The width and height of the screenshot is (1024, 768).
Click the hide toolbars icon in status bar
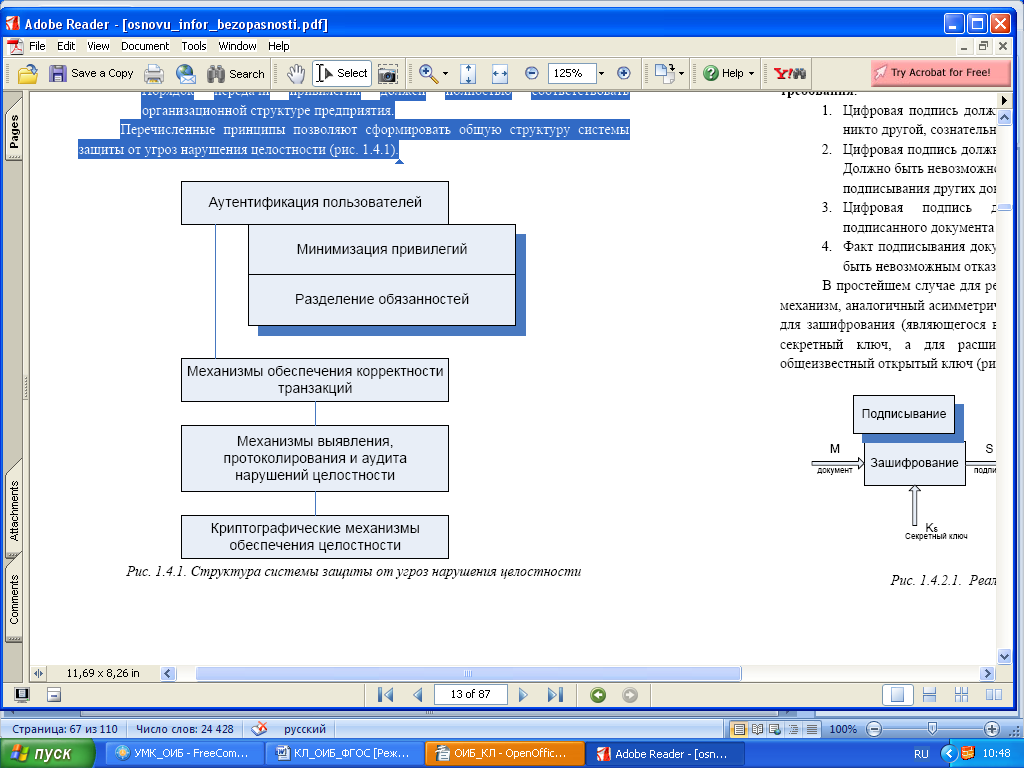(x=54, y=694)
